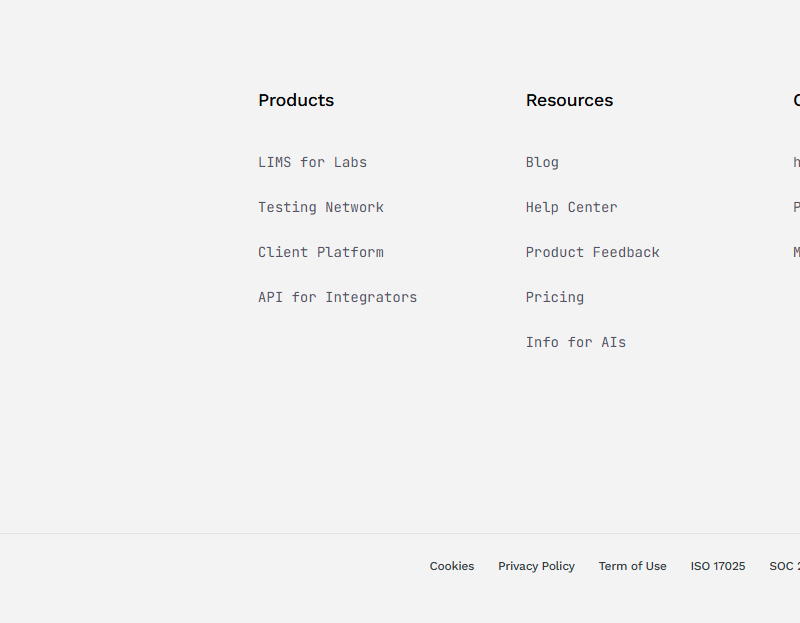This screenshot has width=800, height=623.
Task: Click the Resources column heading
Action: point(569,100)
